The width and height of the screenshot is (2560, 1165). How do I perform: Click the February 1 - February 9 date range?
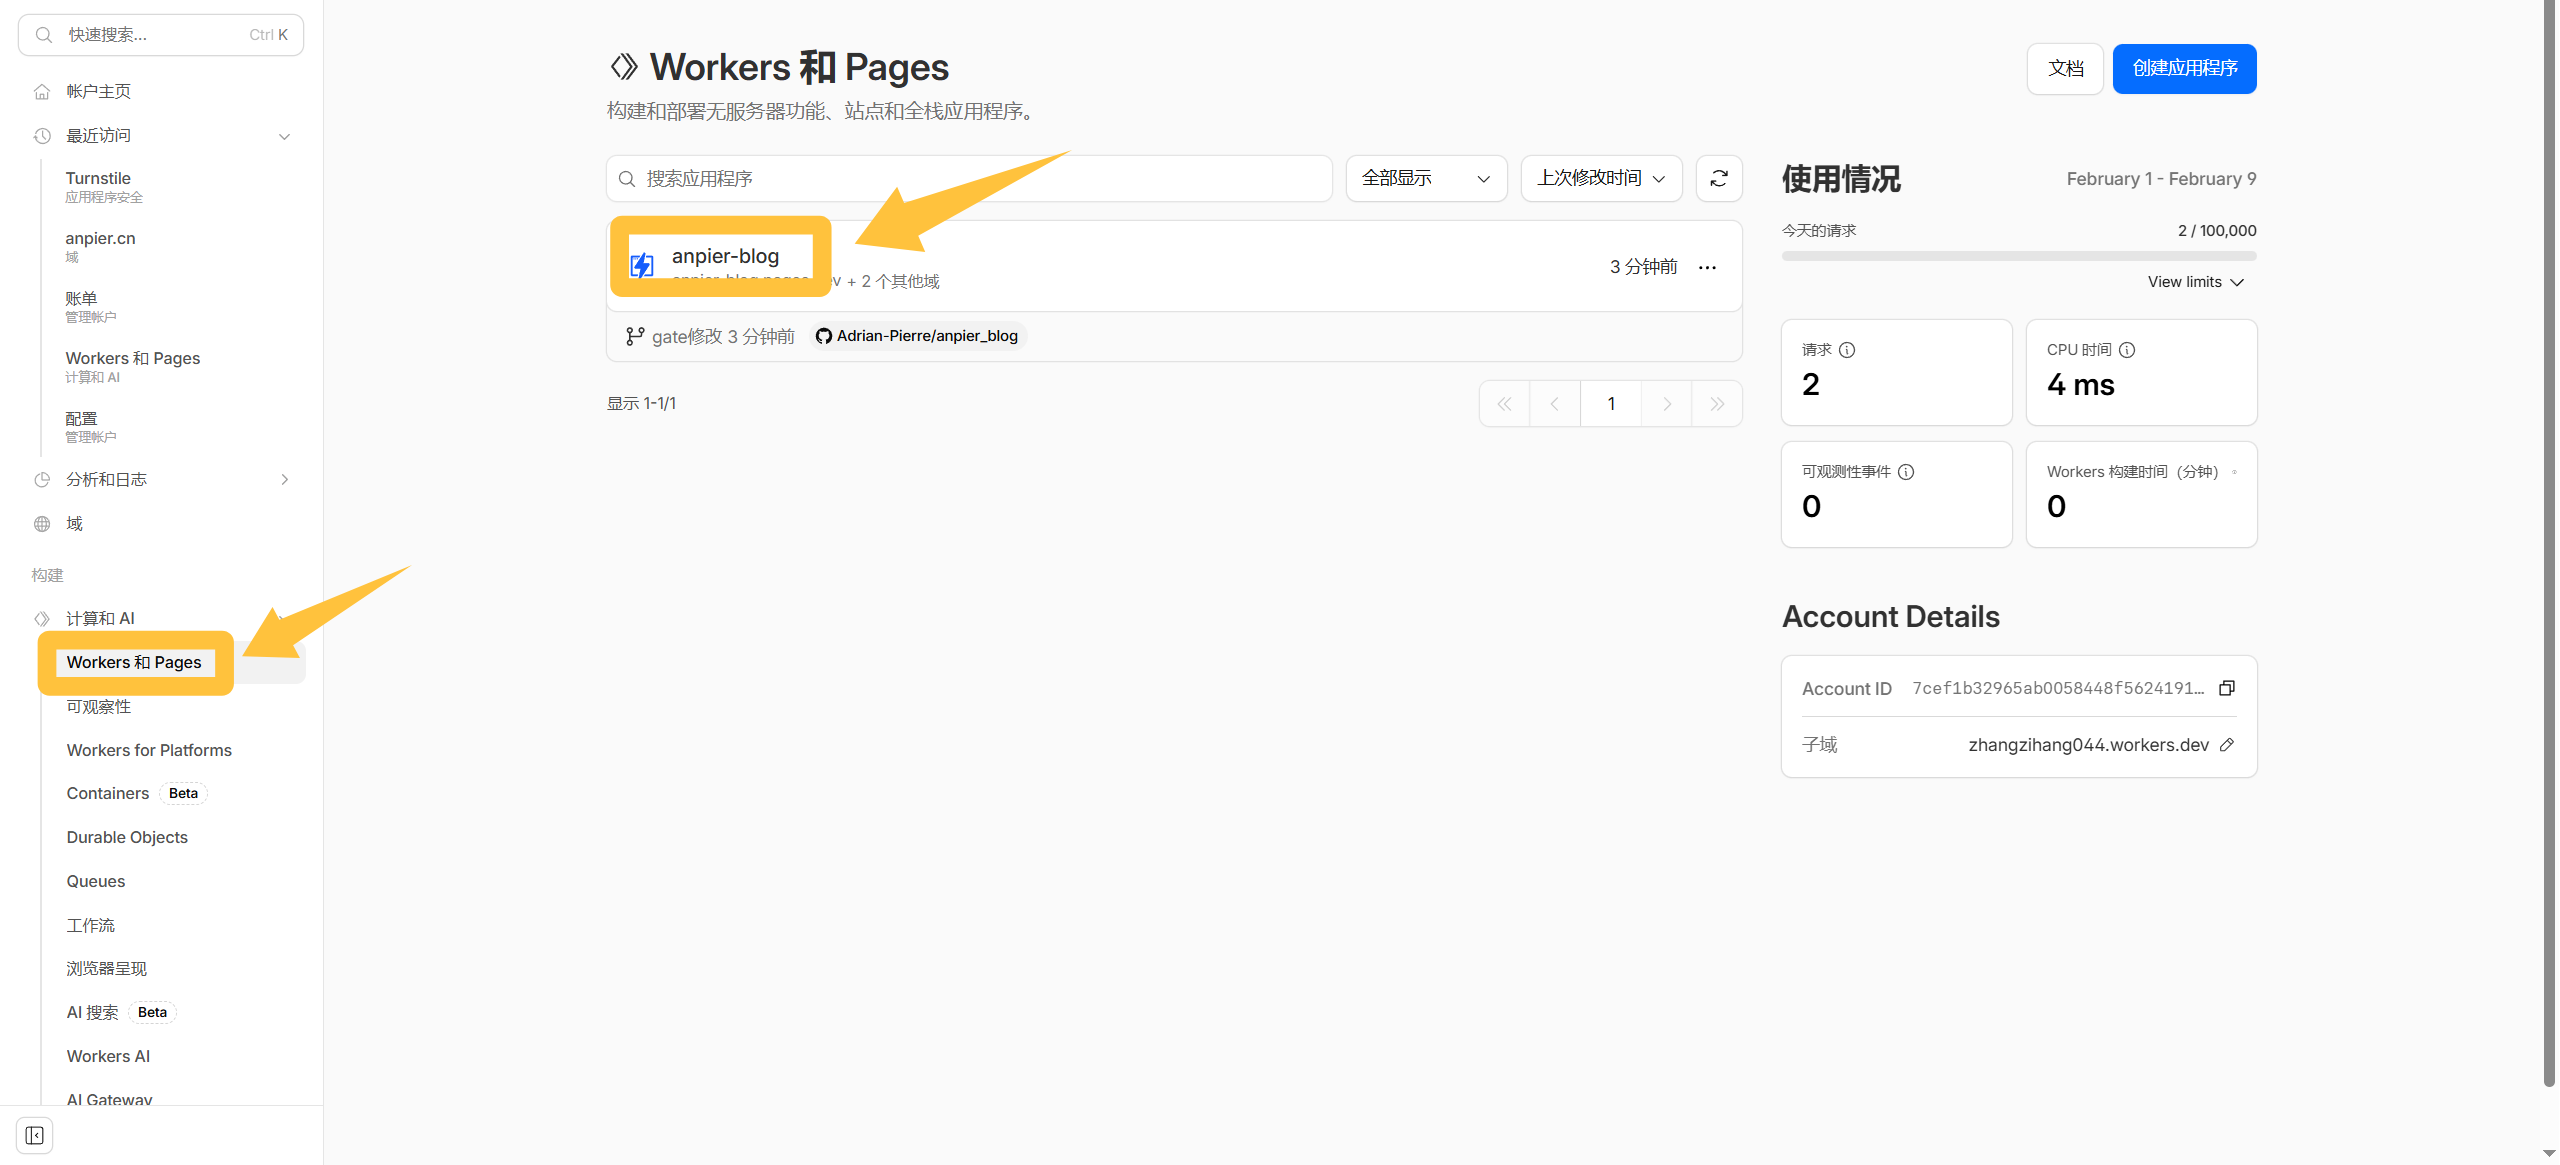[2161, 179]
